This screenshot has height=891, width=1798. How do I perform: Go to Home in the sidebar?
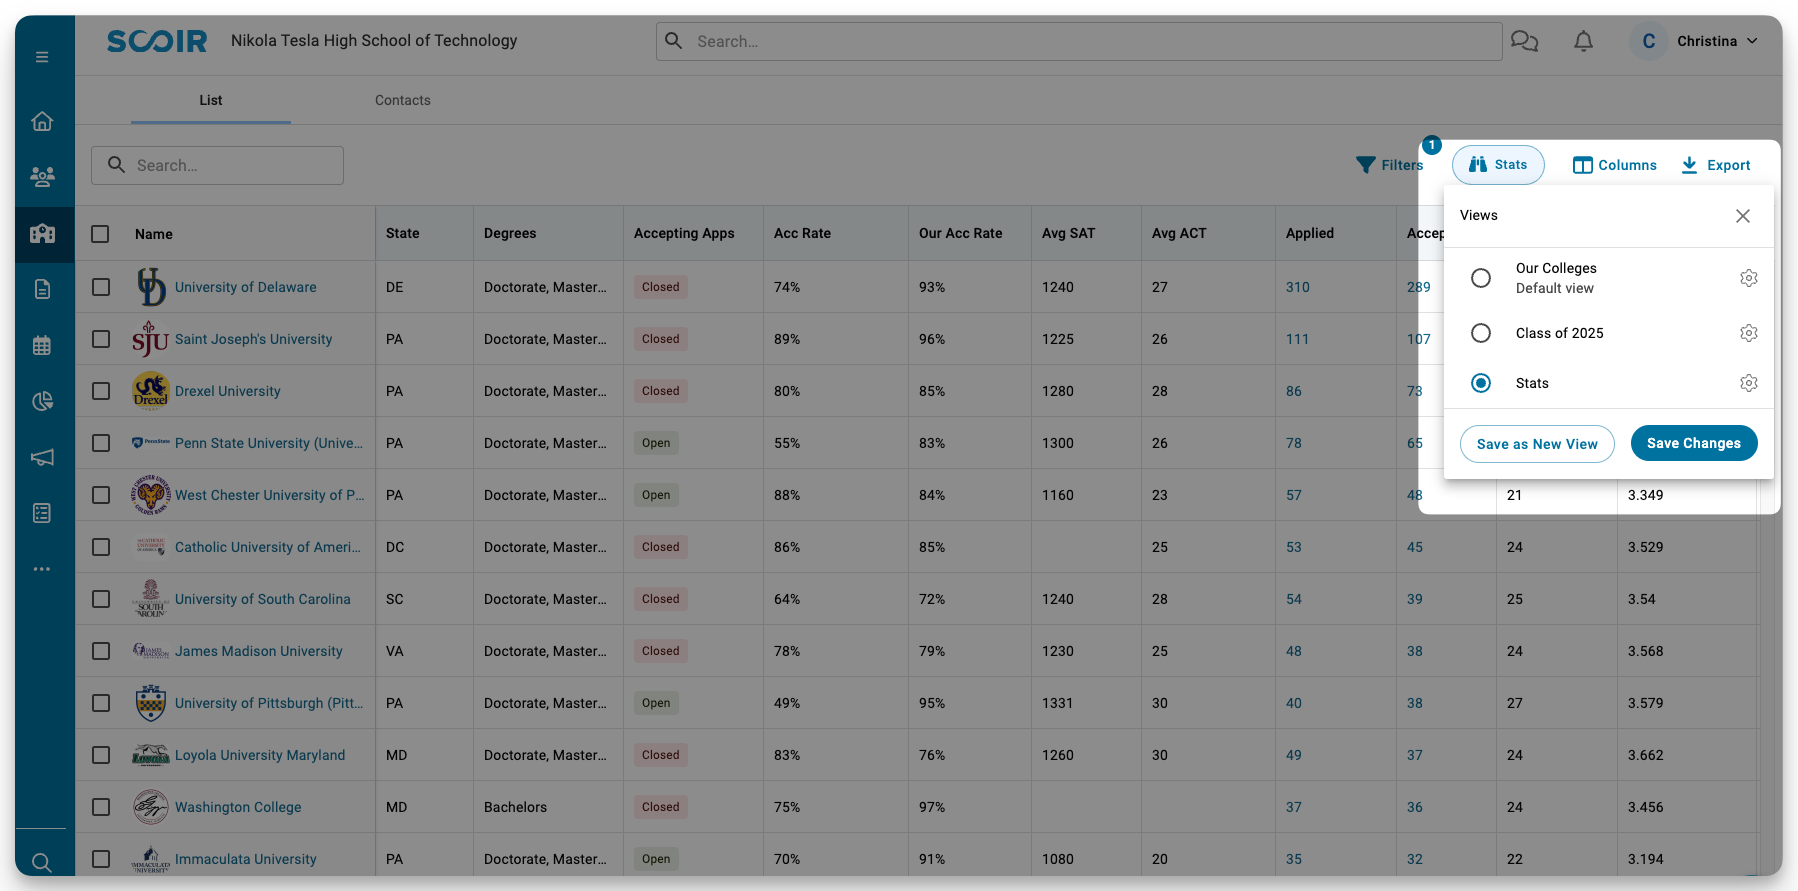pos(42,121)
